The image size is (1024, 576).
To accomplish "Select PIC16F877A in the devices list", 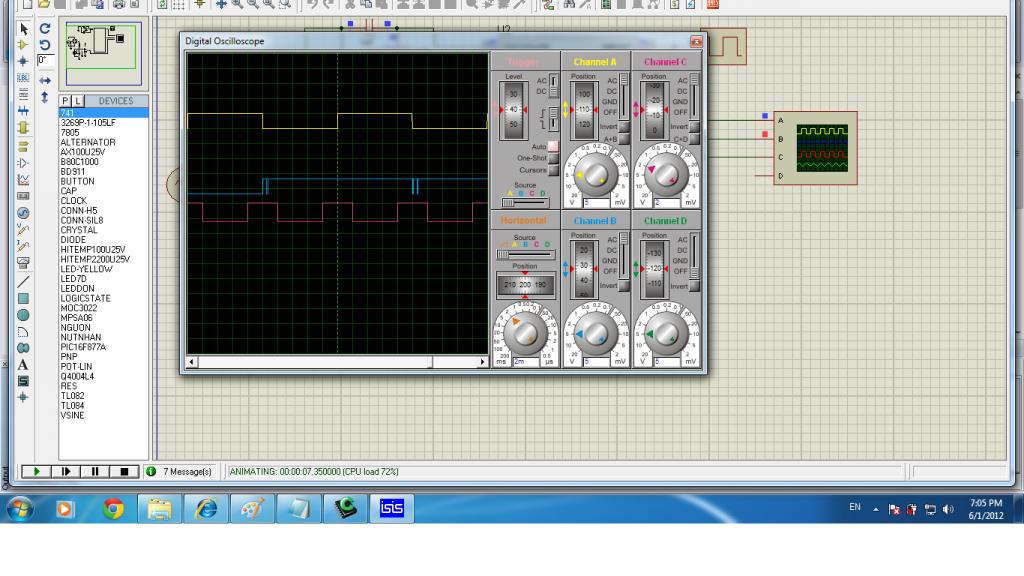I will click(83, 347).
